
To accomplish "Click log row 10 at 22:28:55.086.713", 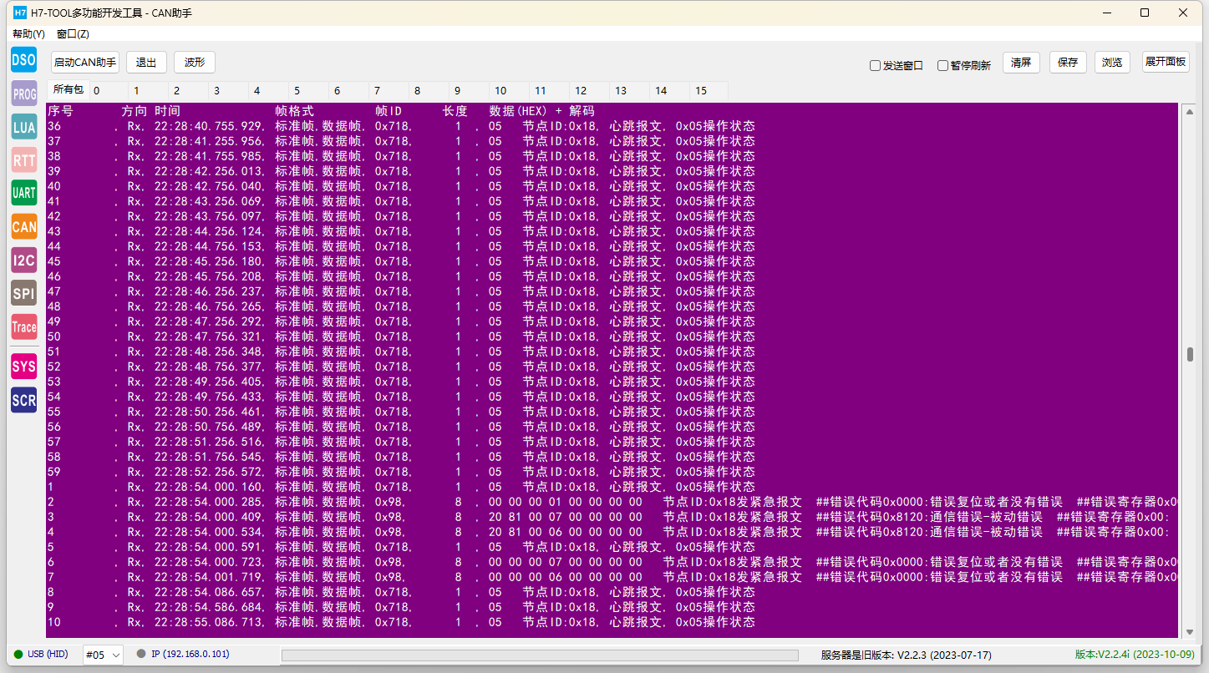I will [x=401, y=622].
